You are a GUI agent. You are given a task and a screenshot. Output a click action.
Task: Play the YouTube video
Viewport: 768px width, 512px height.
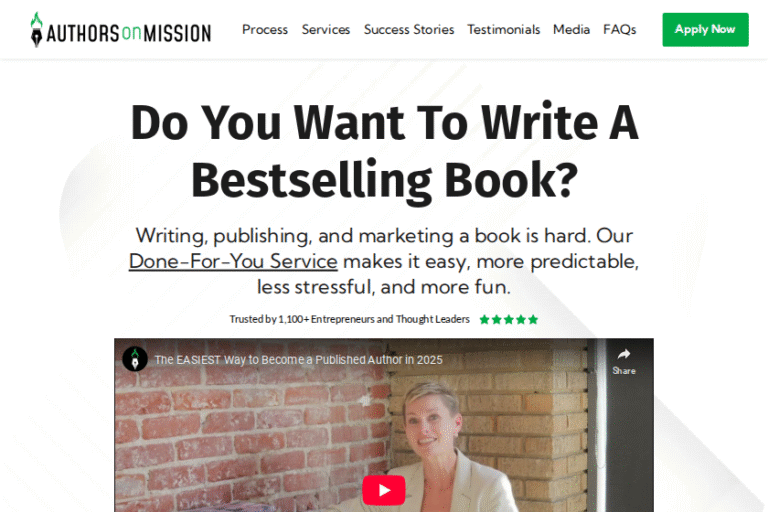pos(384,489)
